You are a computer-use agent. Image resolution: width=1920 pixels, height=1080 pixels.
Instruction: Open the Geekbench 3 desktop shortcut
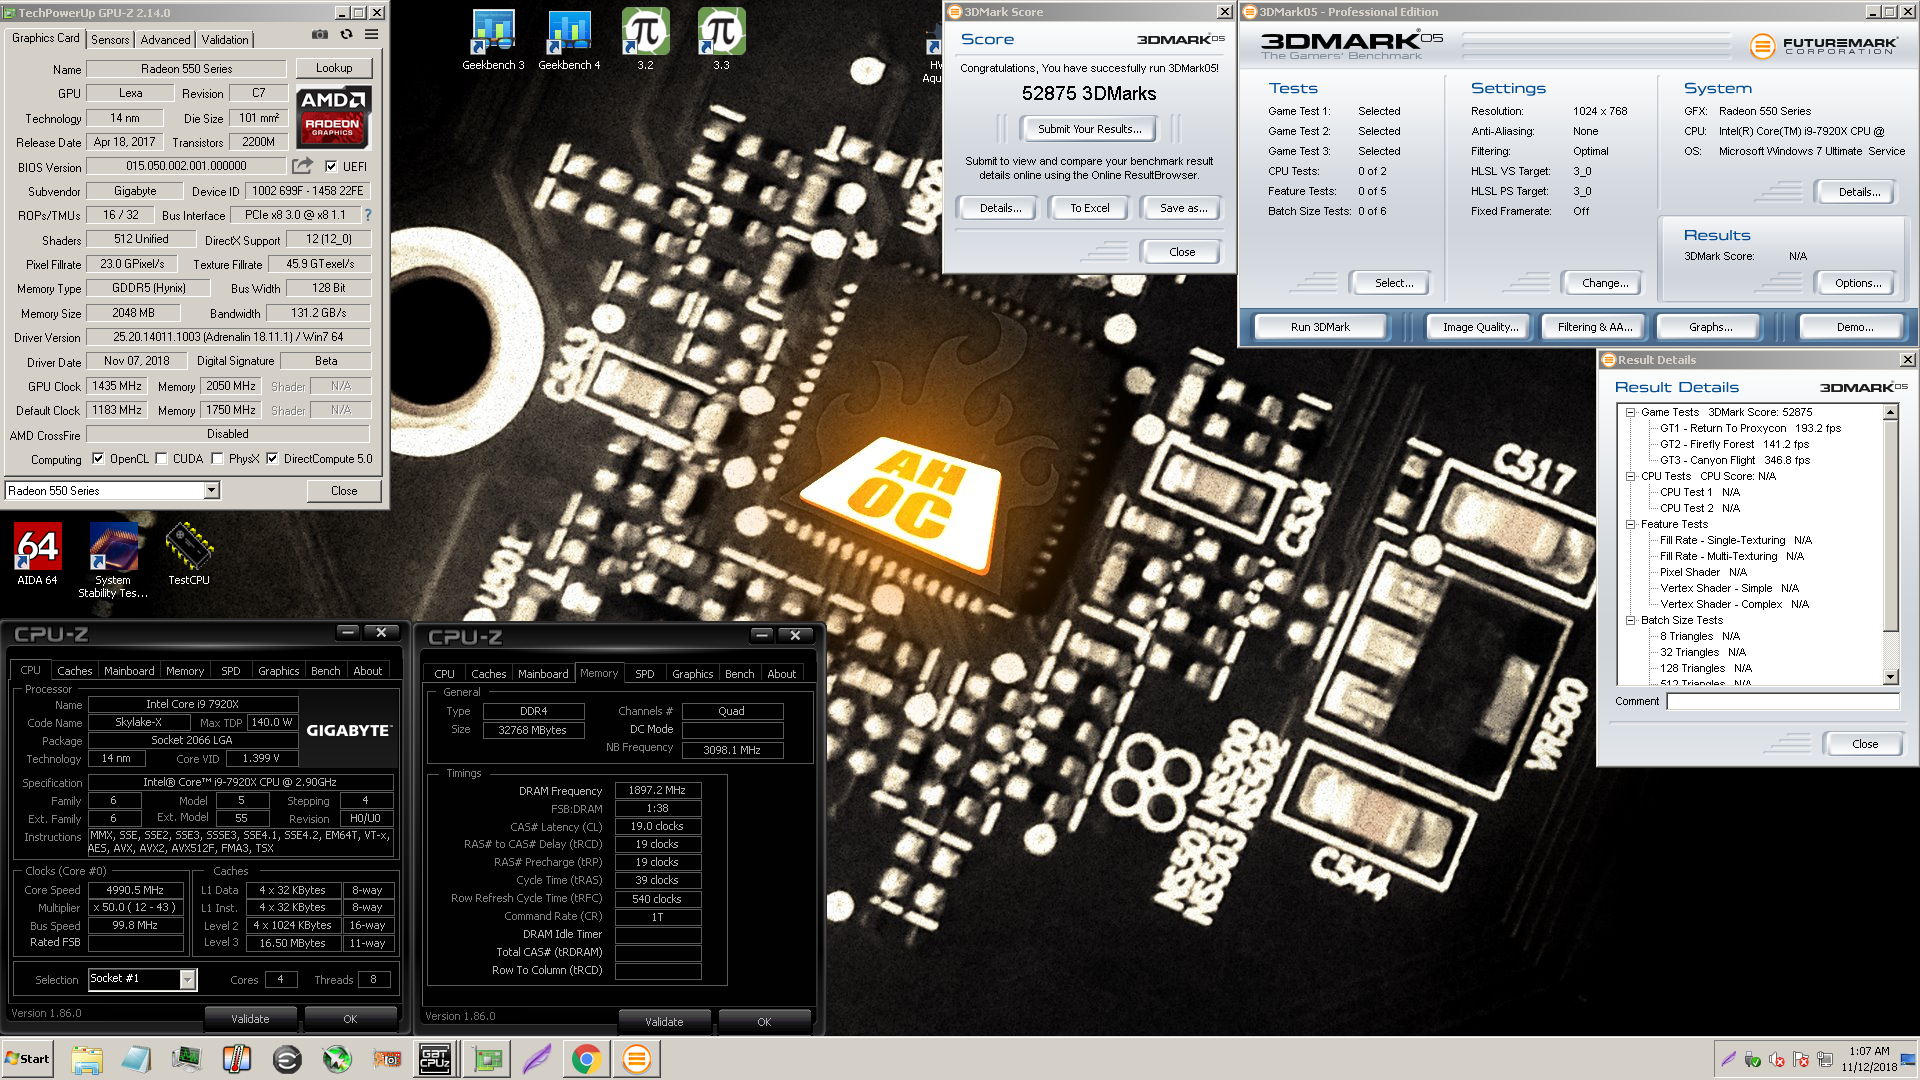click(x=493, y=40)
